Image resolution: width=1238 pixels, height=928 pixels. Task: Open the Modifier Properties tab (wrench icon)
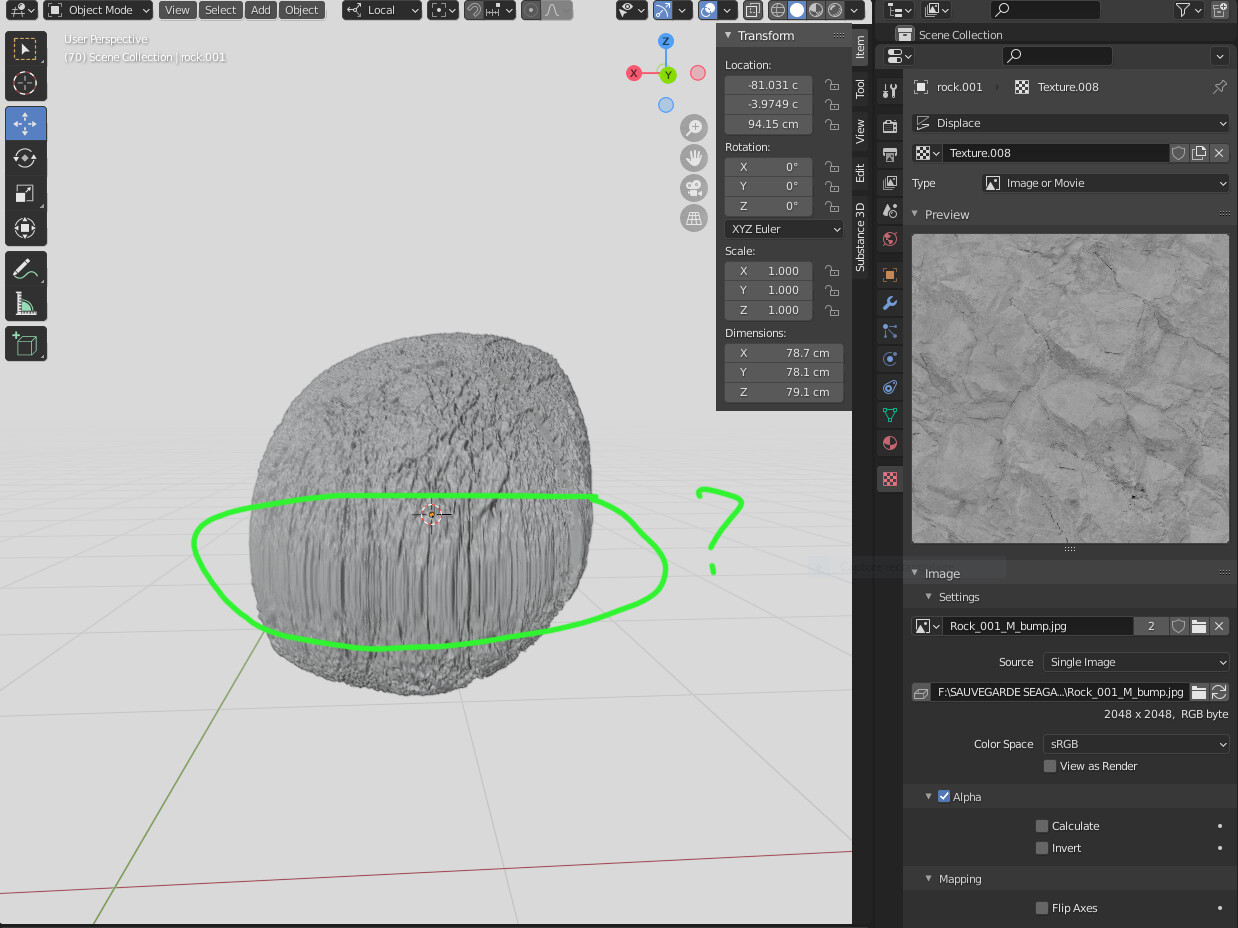pyautogui.click(x=889, y=303)
